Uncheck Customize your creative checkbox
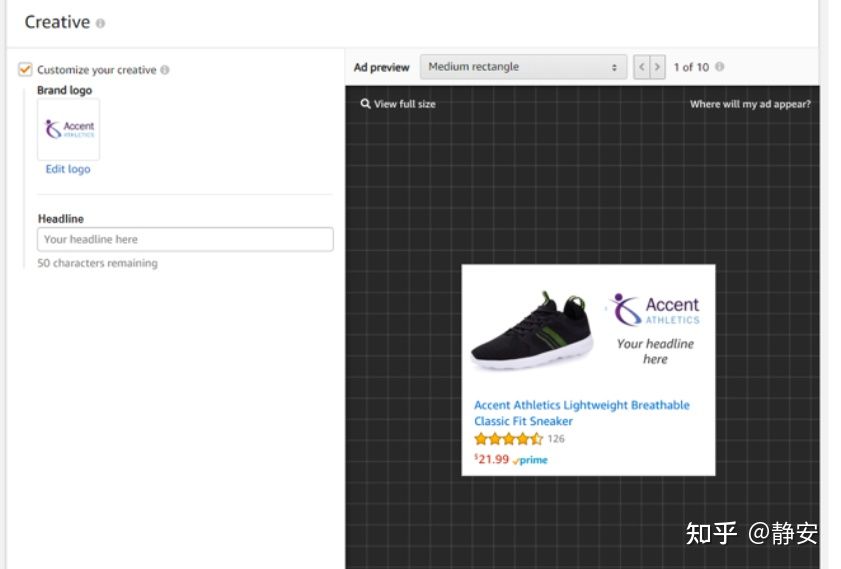This screenshot has height=569, width=841. 25,69
